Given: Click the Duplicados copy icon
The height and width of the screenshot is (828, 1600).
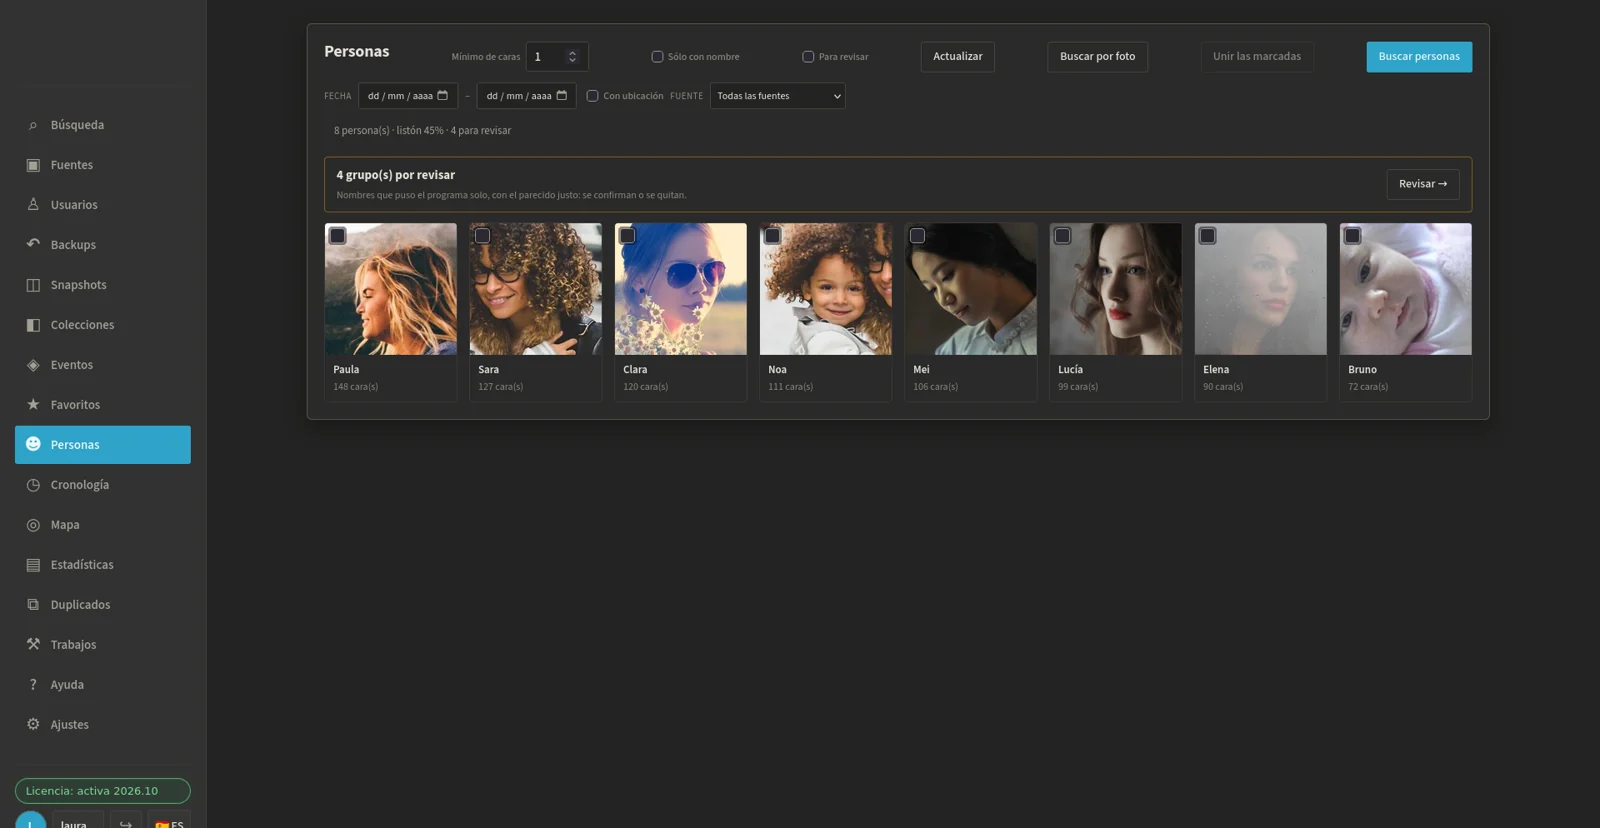Looking at the screenshot, I should point(33,605).
